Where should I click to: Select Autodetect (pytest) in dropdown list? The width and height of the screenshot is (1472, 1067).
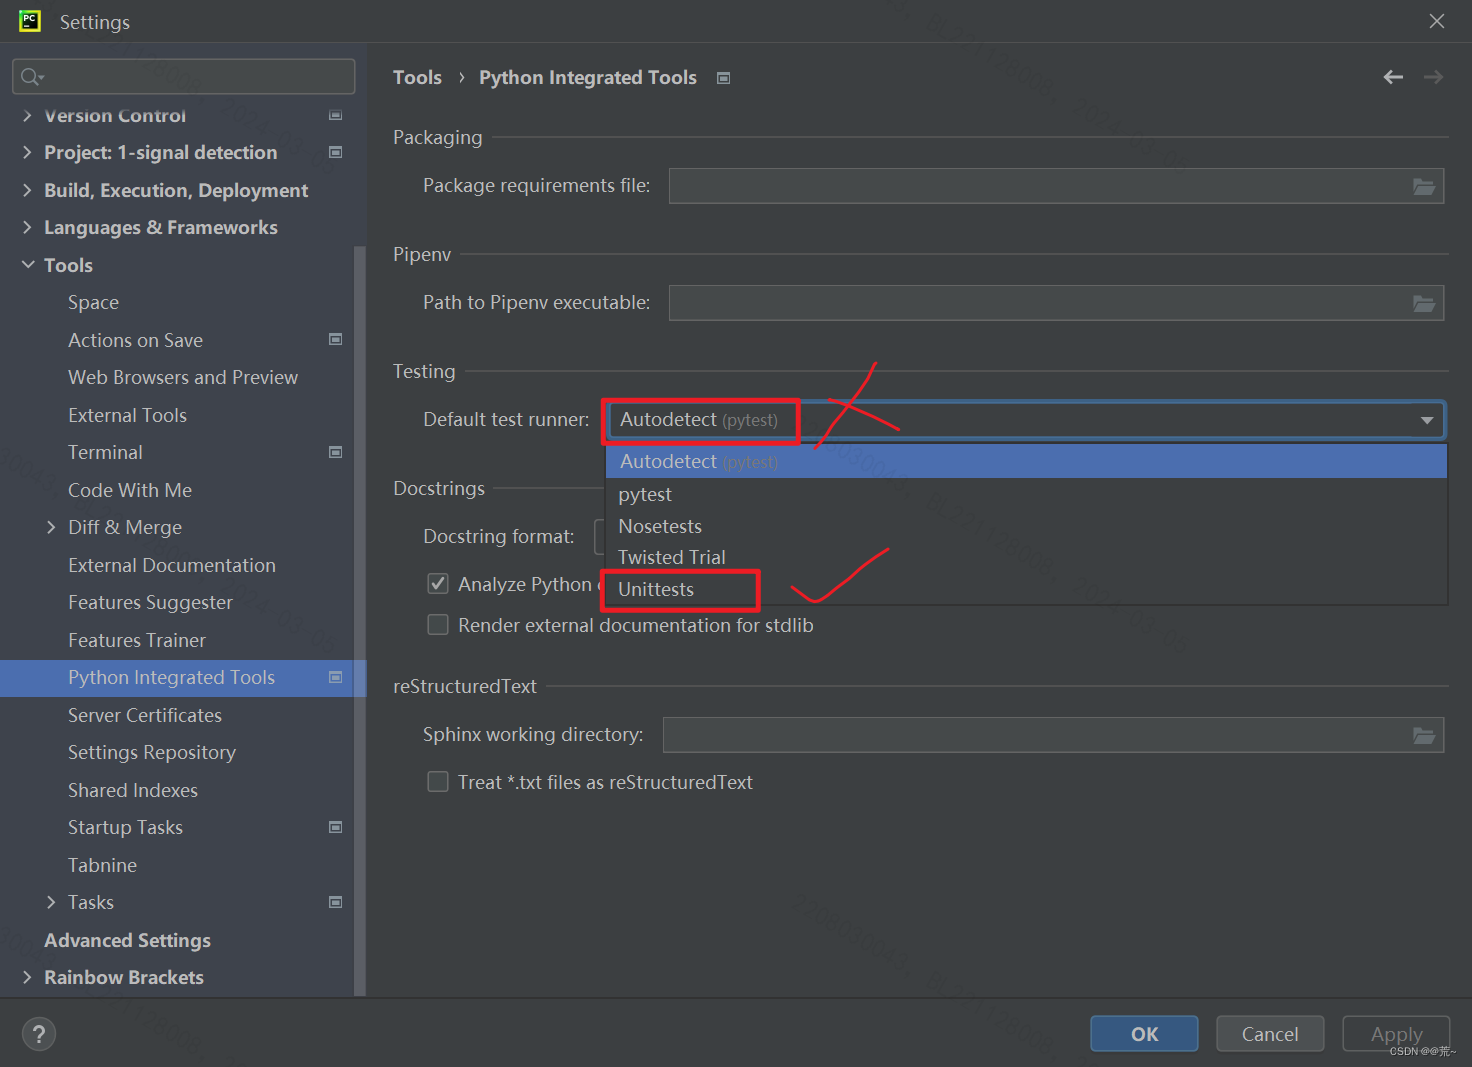click(1026, 462)
